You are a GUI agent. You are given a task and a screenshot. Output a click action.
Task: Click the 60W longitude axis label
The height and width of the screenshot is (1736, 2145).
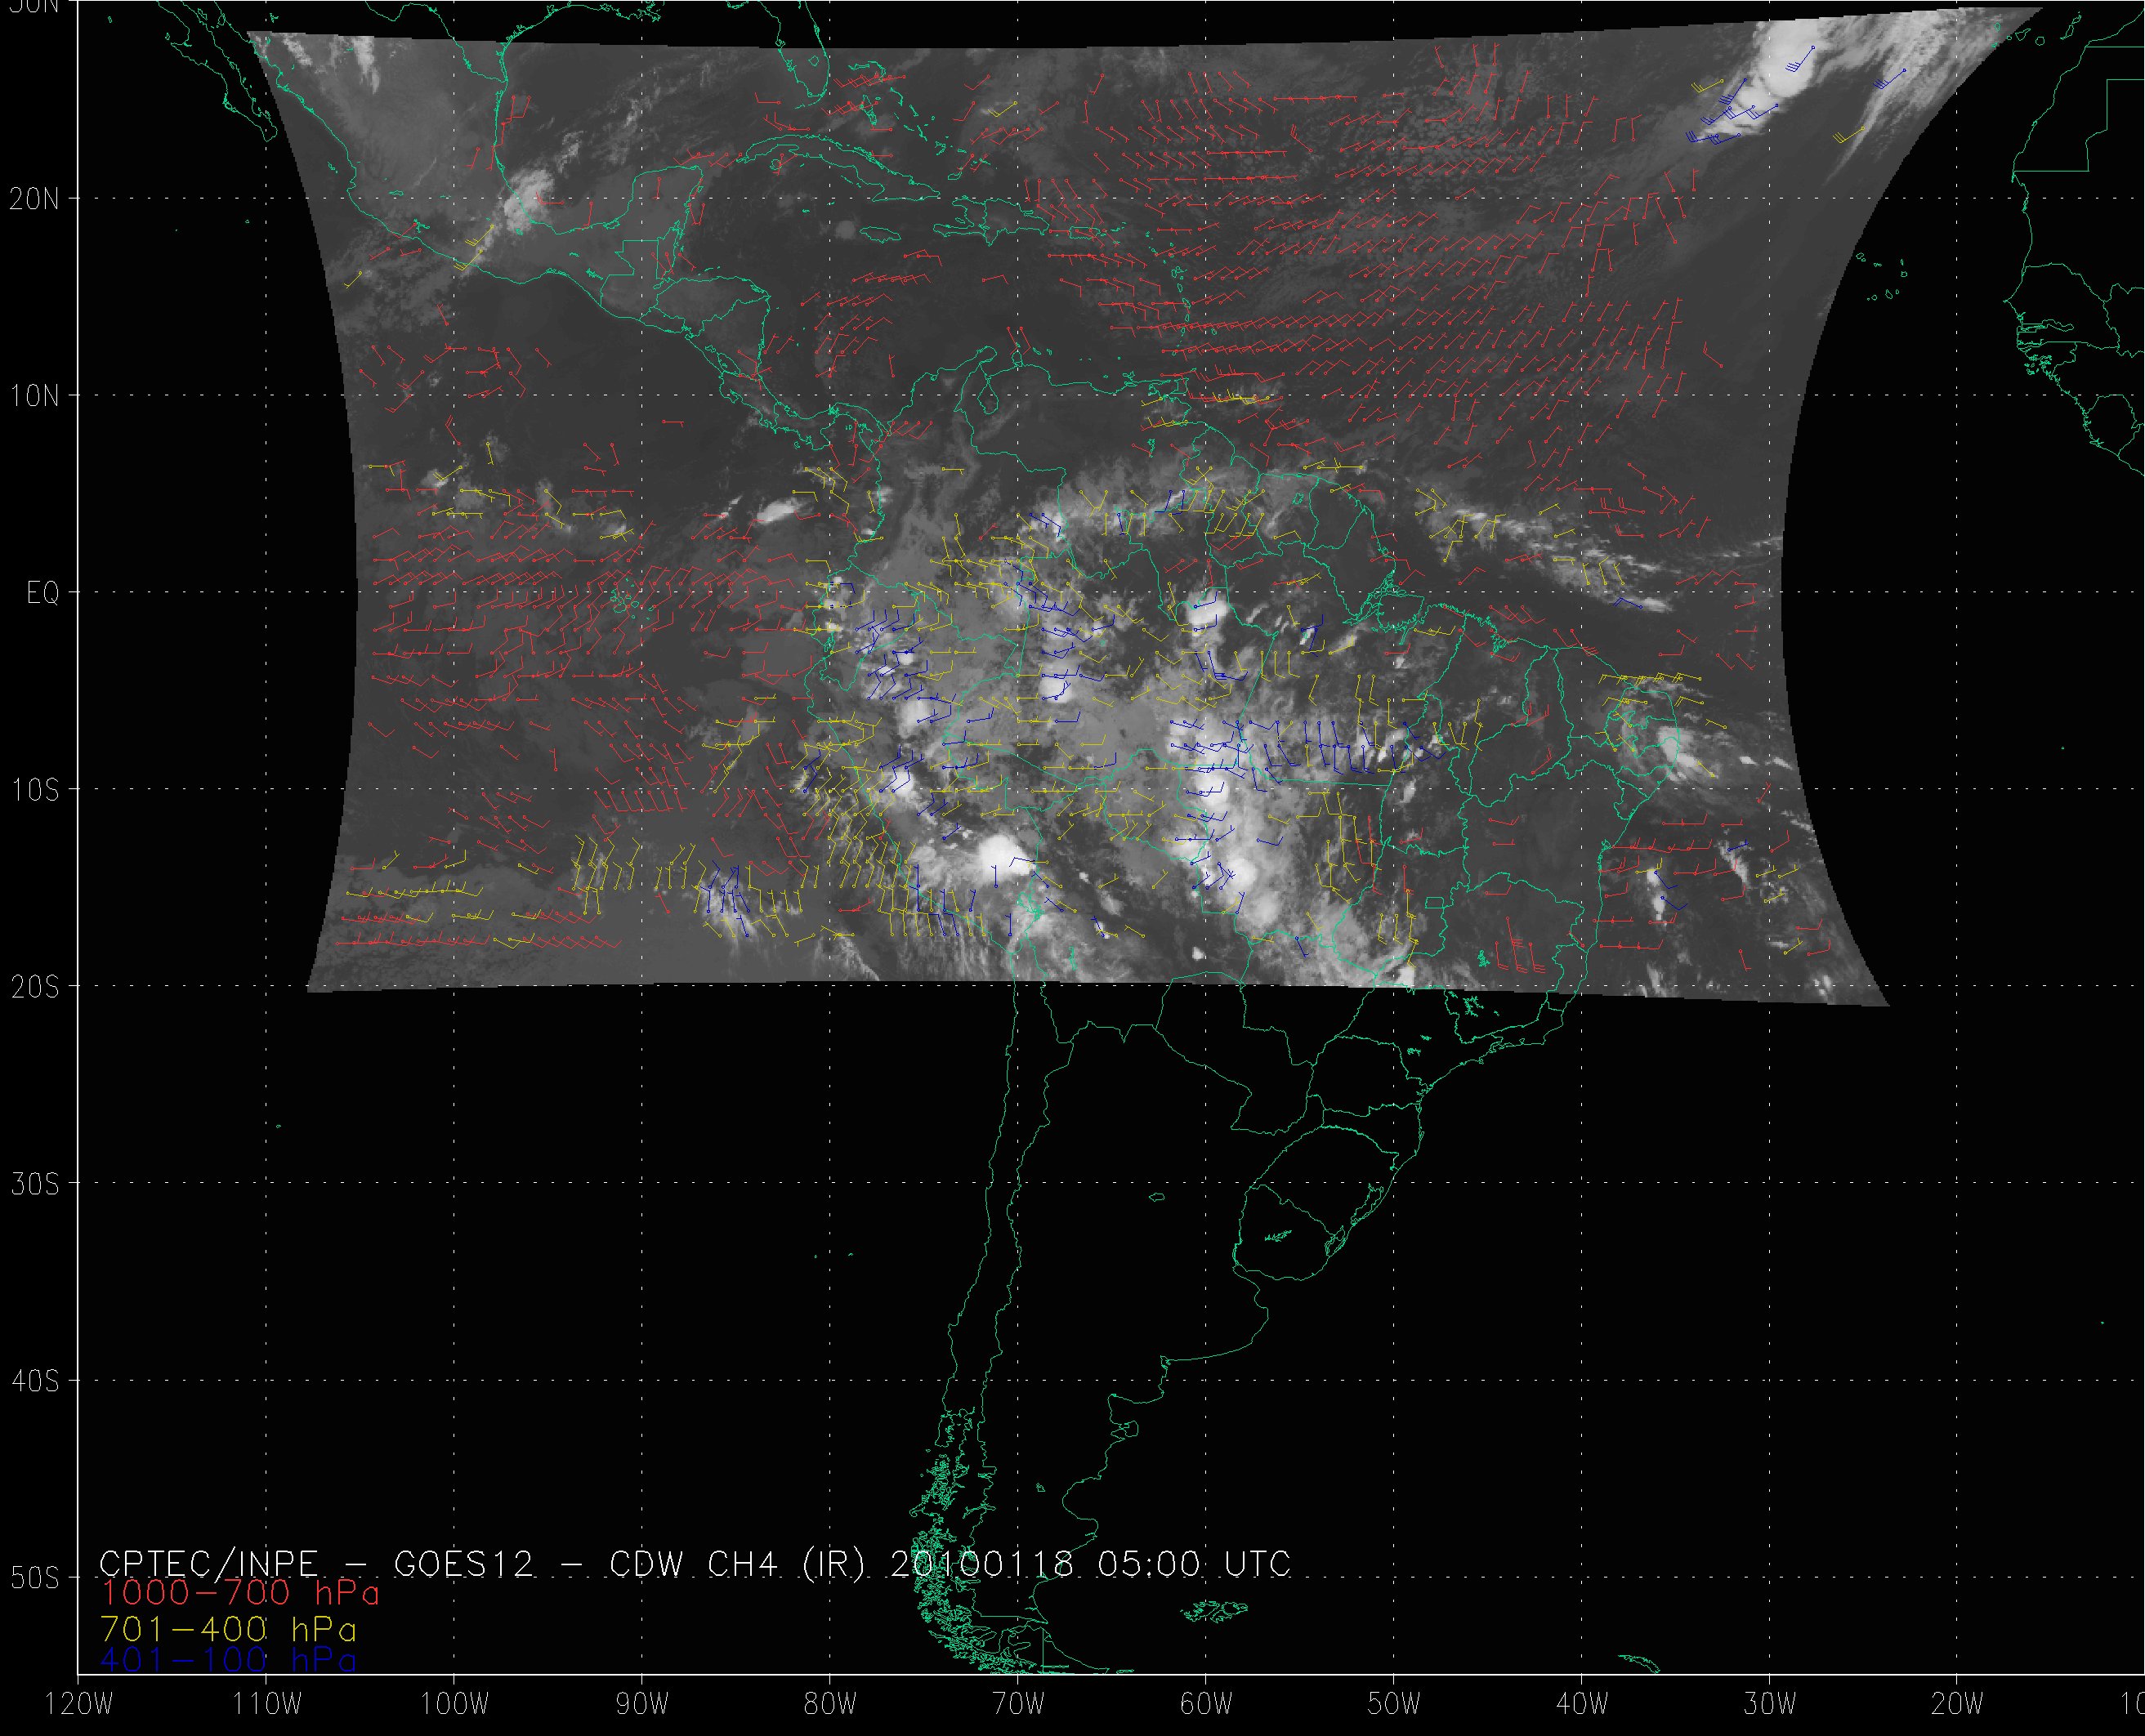click(x=1206, y=1705)
